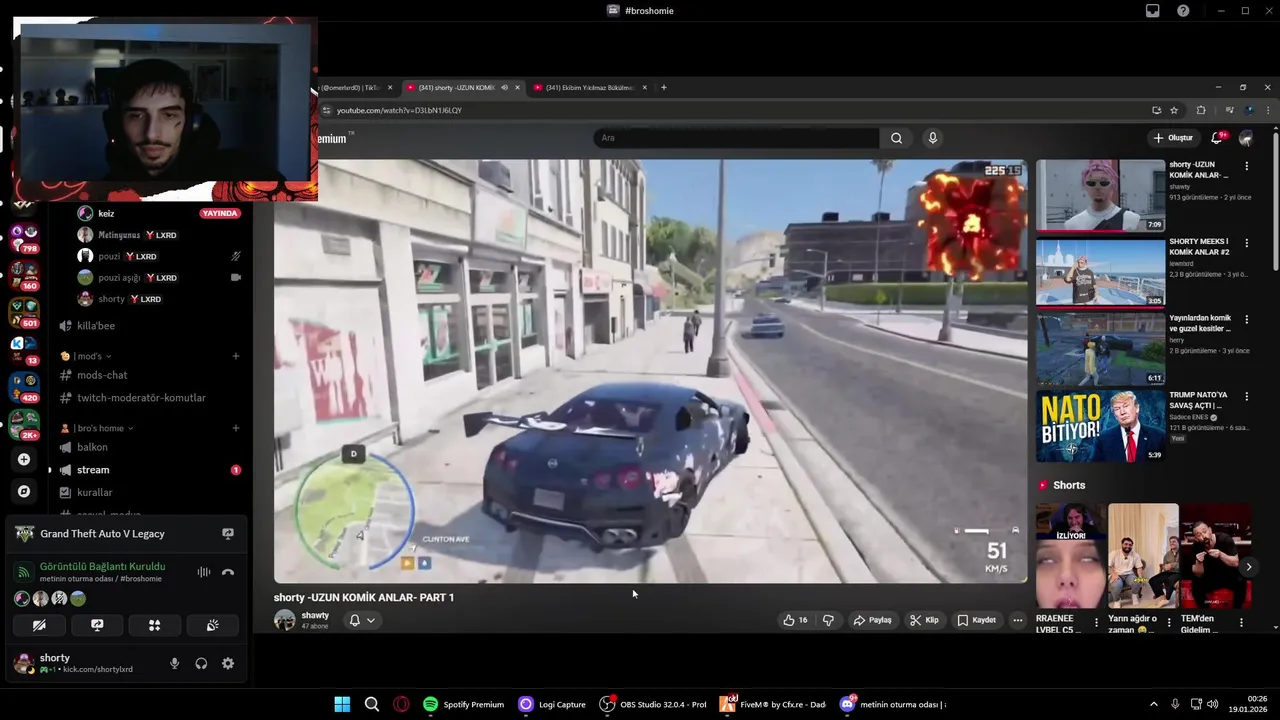Open Windows taskbar search
1280x720 pixels.
click(x=372, y=704)
